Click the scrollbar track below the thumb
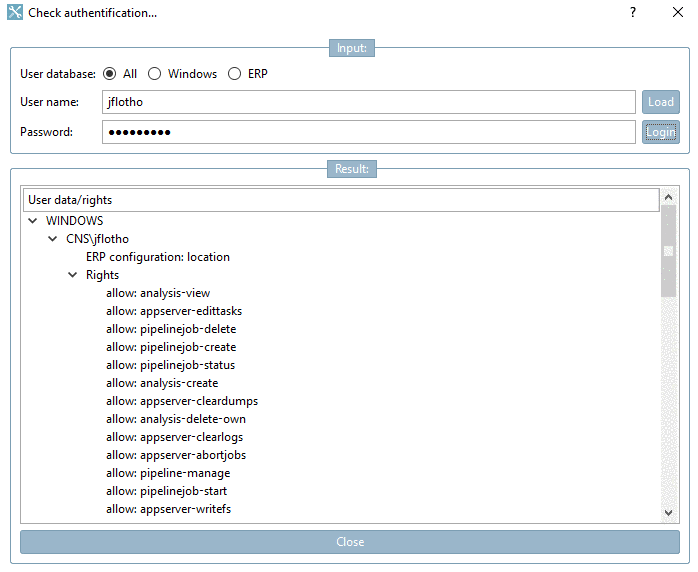The height and width of the screenshot is (572, 698). [668, 401]
